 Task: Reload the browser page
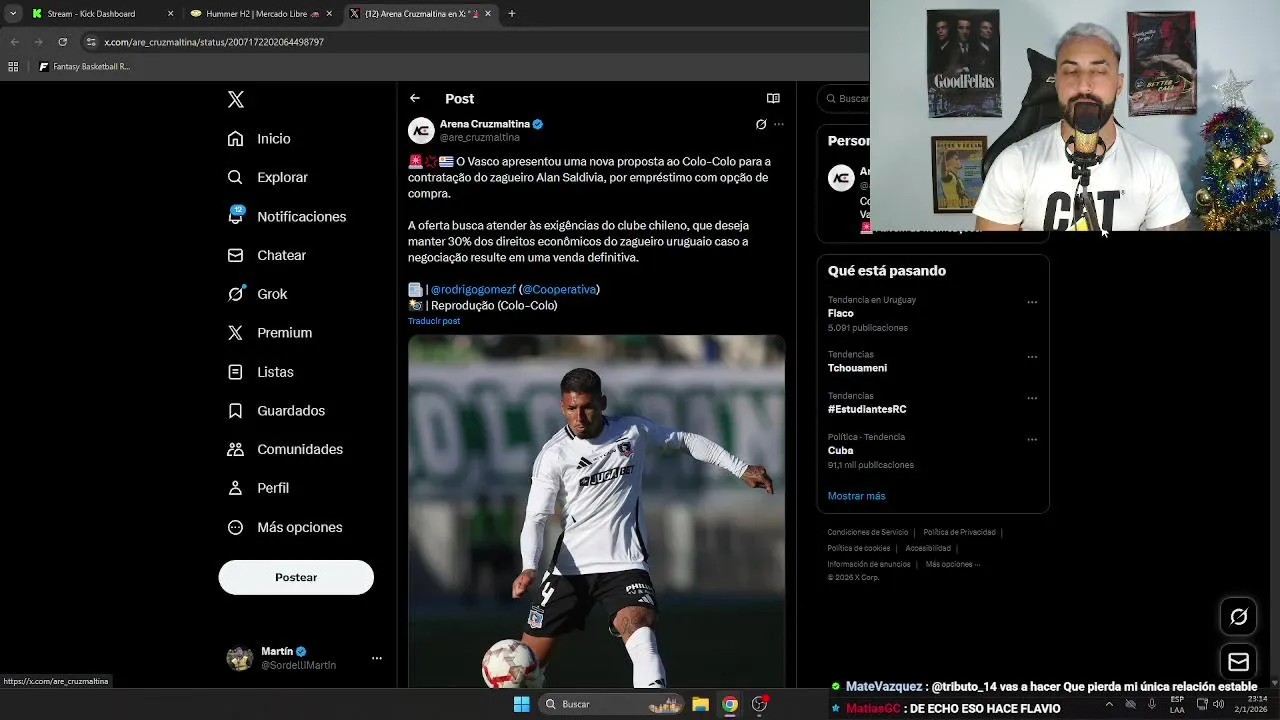point(62,42)
